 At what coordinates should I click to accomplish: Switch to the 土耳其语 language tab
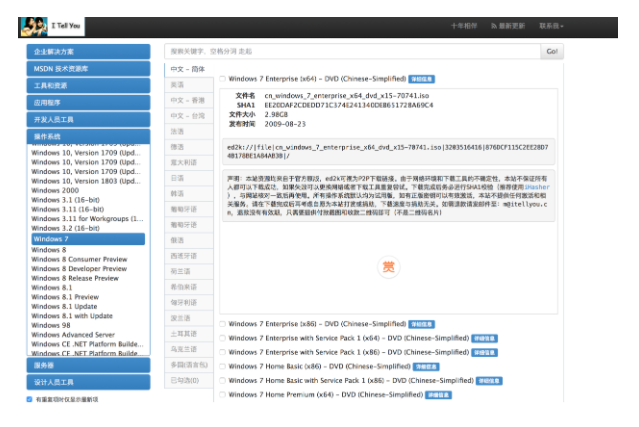189,334
